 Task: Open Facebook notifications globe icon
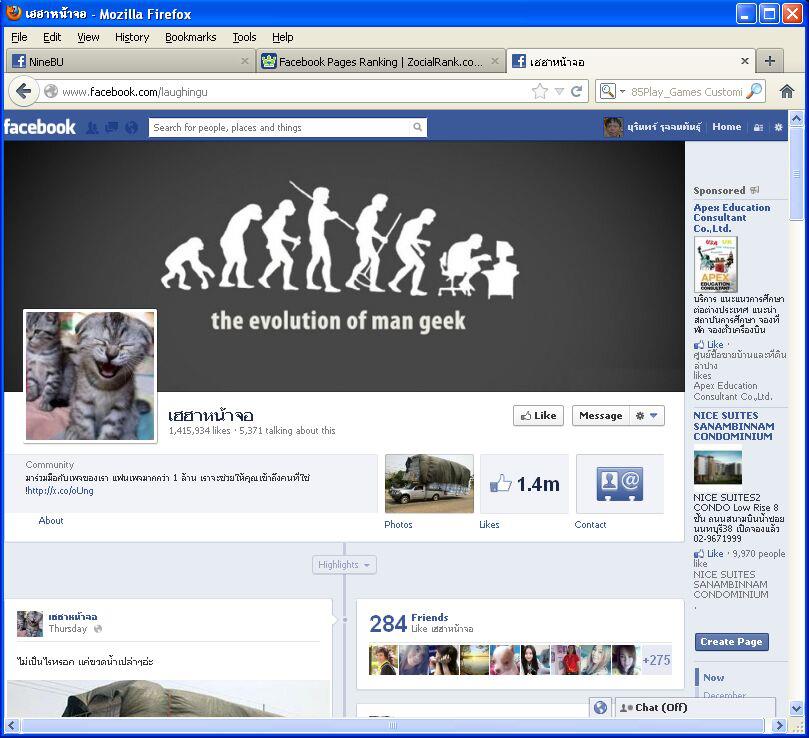coord(131,128)
